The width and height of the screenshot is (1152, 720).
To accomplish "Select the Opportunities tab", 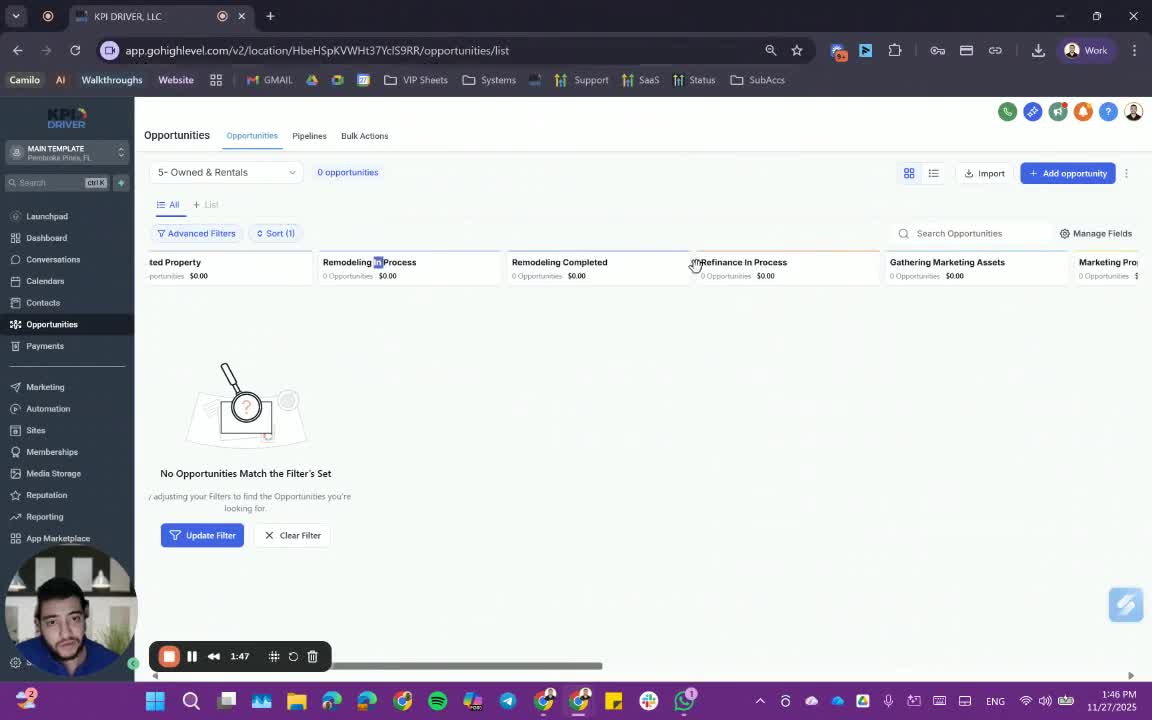I will pyautogui.click(x=252, y=136).
